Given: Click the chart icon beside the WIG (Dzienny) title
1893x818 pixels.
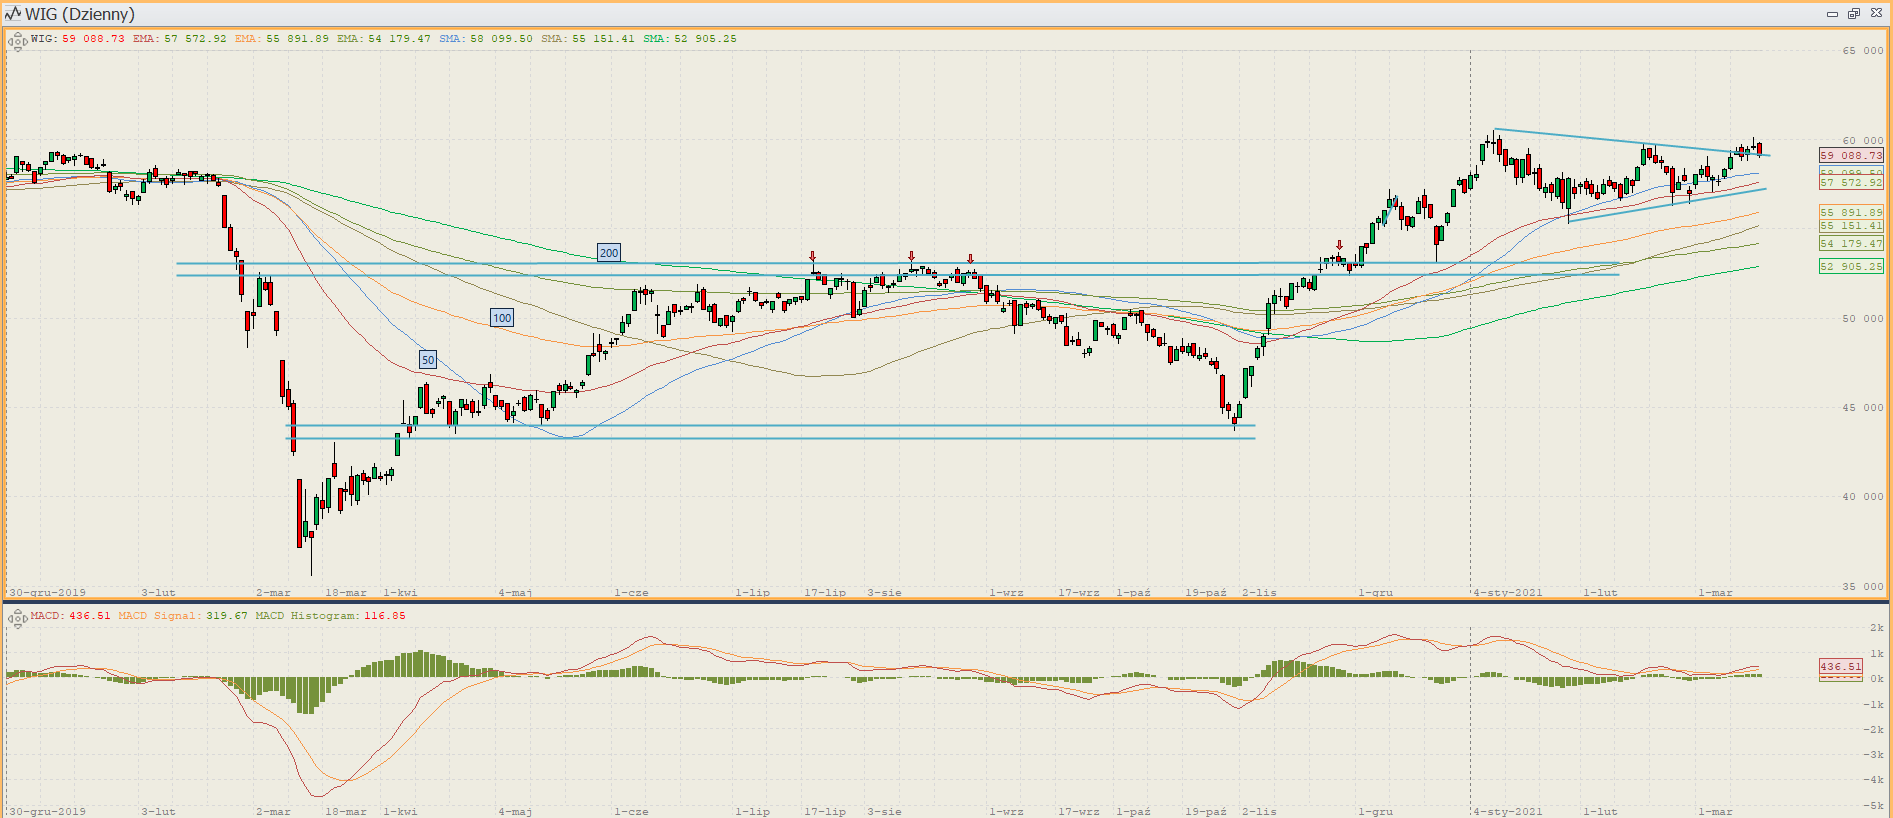Looking at the screenshot, I should 13,14.
